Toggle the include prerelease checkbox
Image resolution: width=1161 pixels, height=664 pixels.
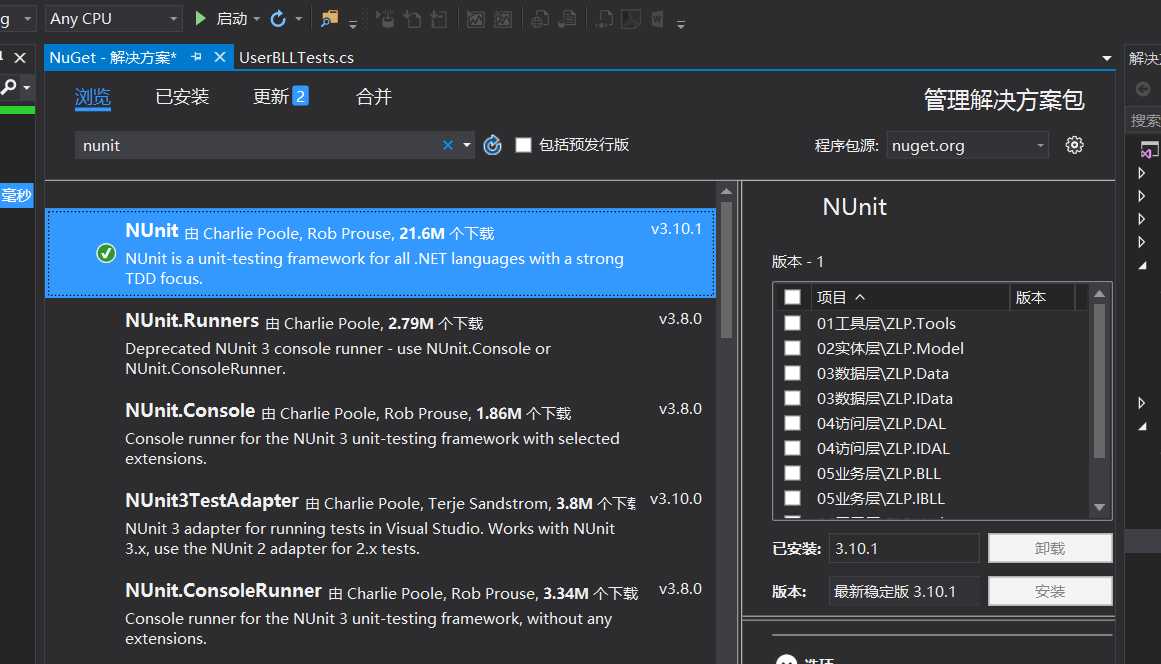pyautogui.click(x=523, y=145)
